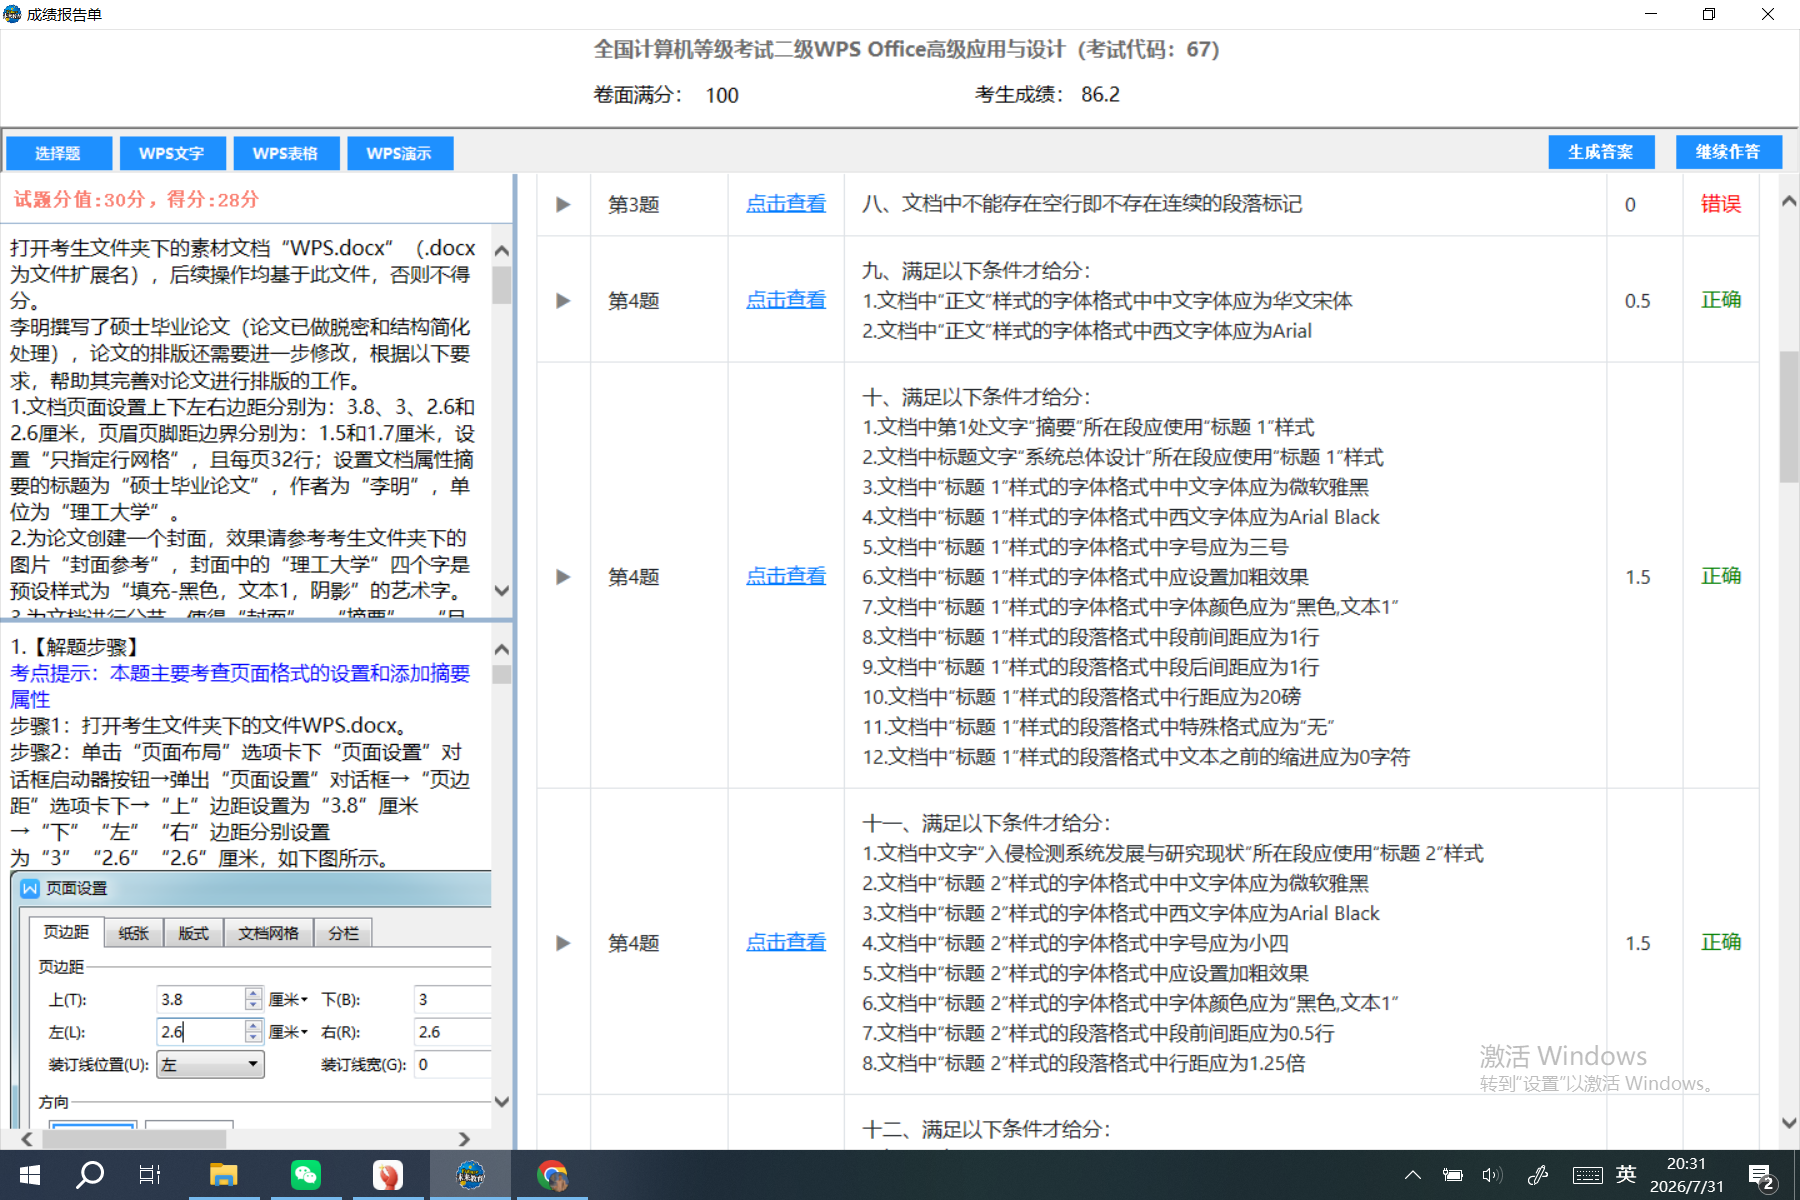Open the Windows Start menu
This screenshot has height=1200, width=1800.
click(x=30, y=1175)
